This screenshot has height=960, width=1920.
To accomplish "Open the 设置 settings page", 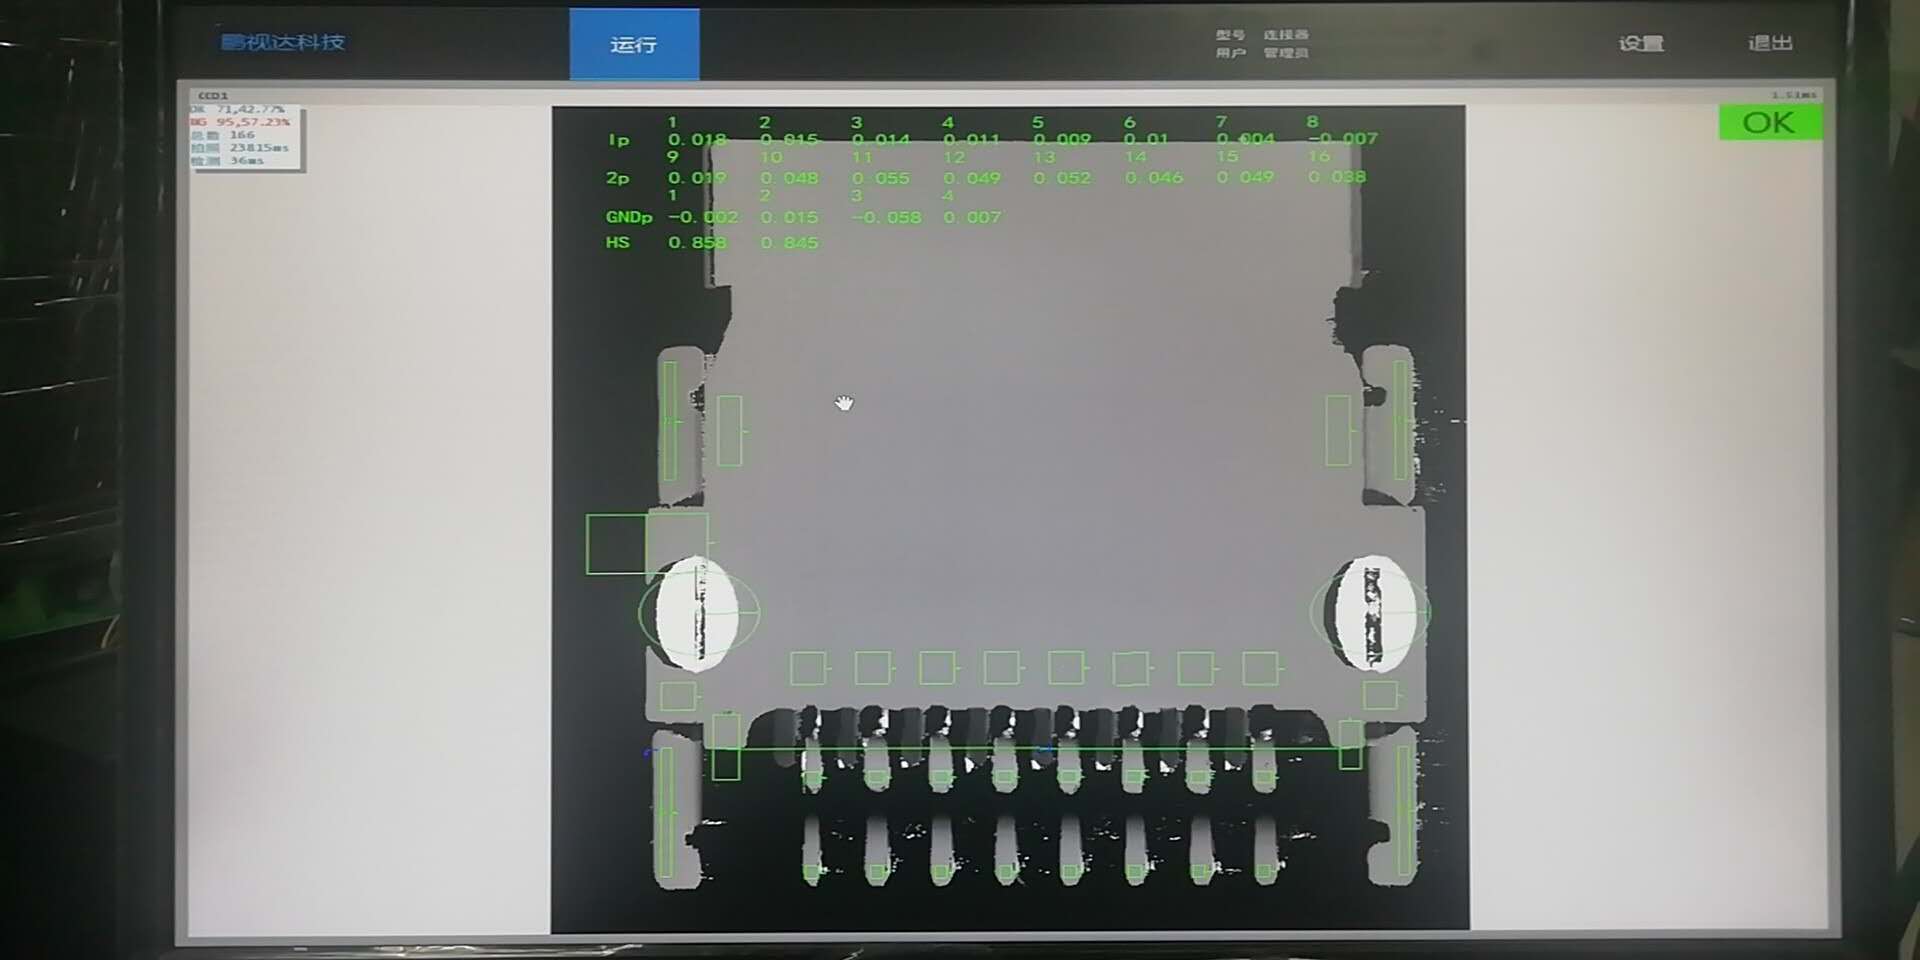I will point(1641,43).
